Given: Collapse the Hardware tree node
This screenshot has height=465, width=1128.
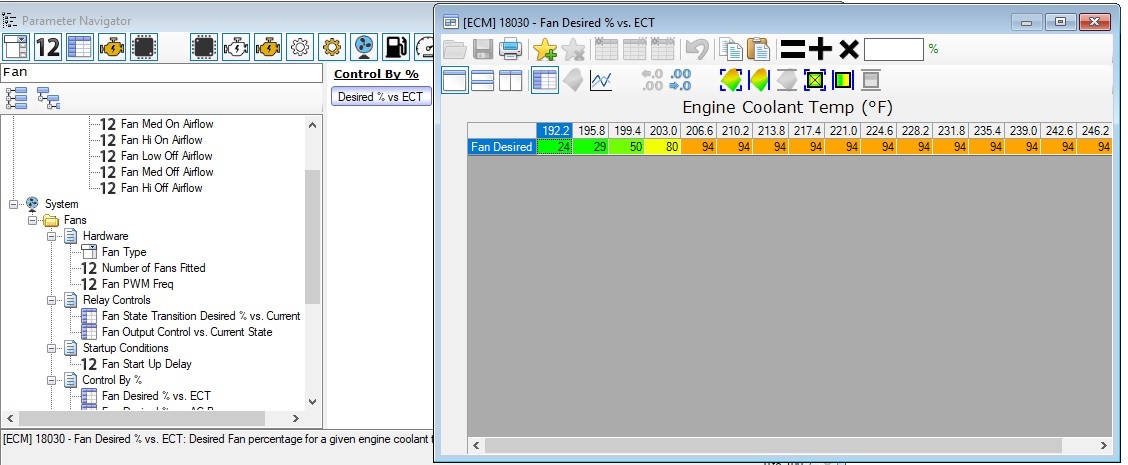Looking at the screenshot, I should (x=52, y=236).
